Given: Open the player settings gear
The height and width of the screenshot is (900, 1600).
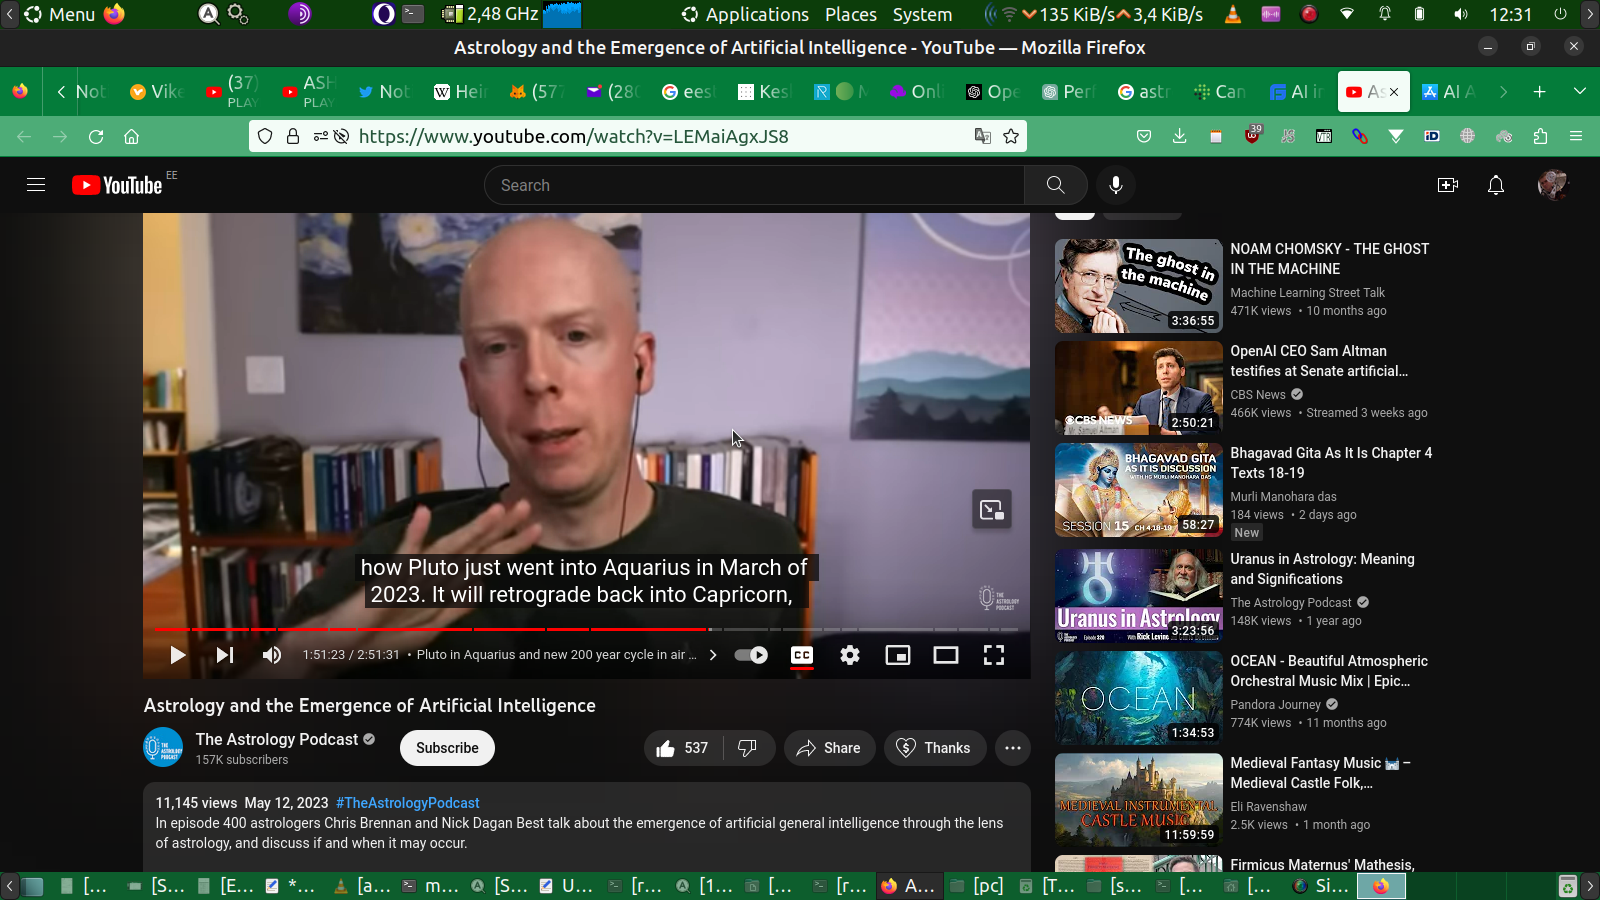Looking at the screenshot, I should pyautogui.click(x=850, y=655).
